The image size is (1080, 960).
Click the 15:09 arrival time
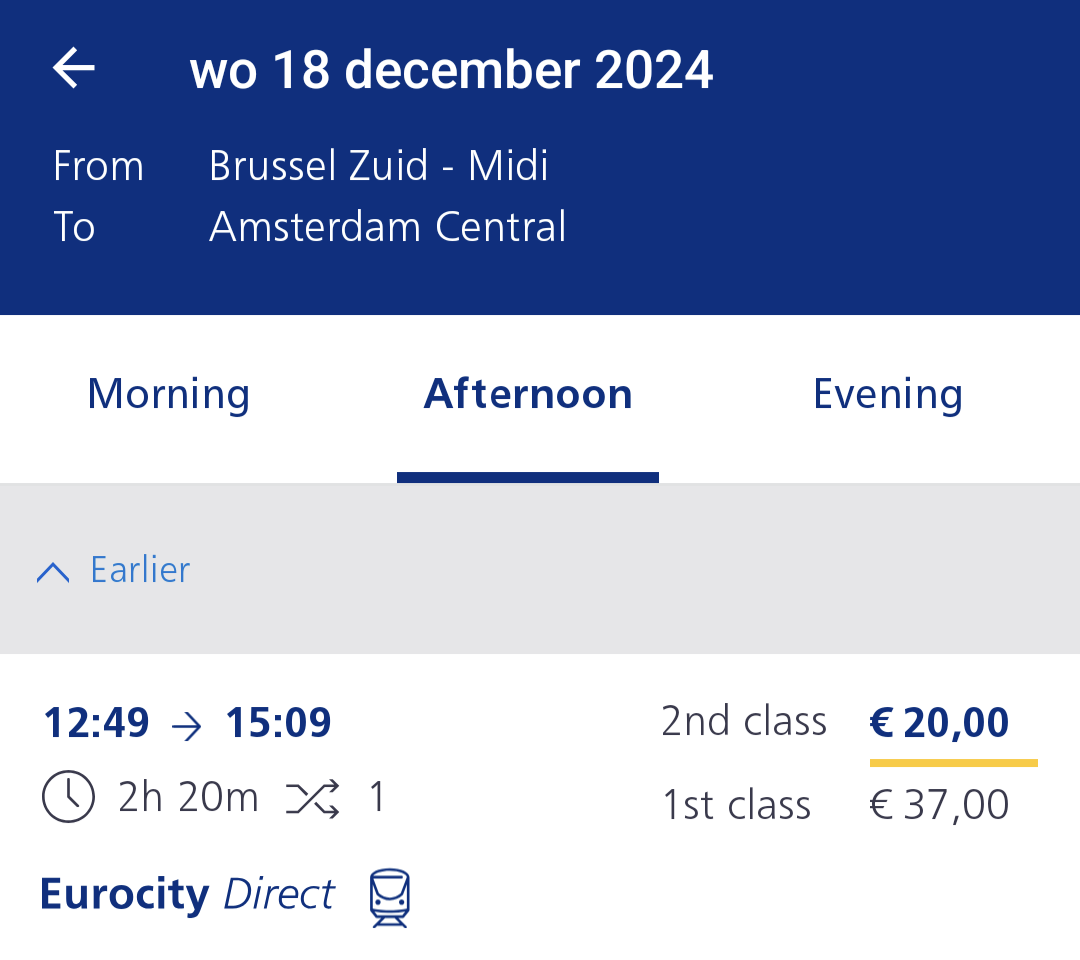pos(278,723)
